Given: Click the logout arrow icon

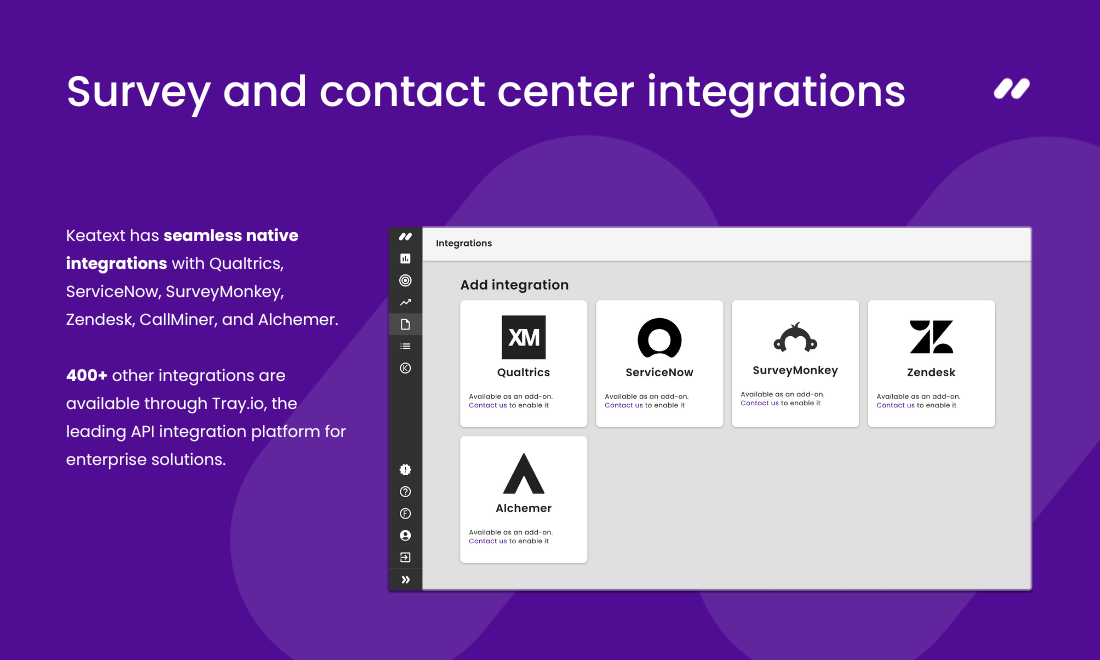Looking at the screenshot, I should [405, 558].
